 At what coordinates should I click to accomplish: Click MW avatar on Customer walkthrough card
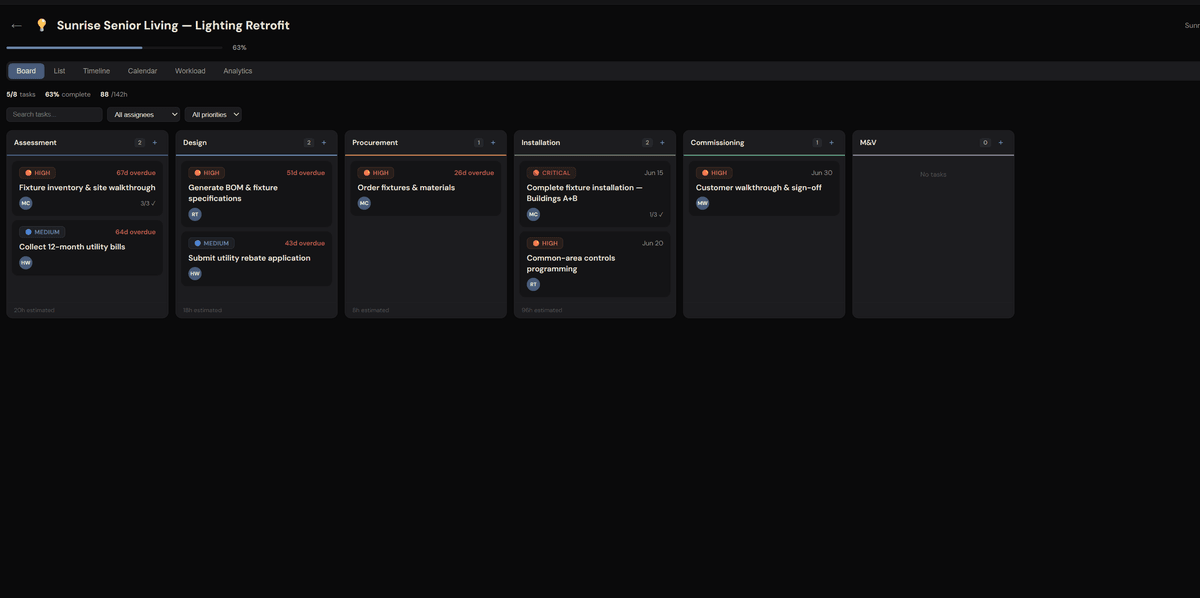[x=703, y=203]
